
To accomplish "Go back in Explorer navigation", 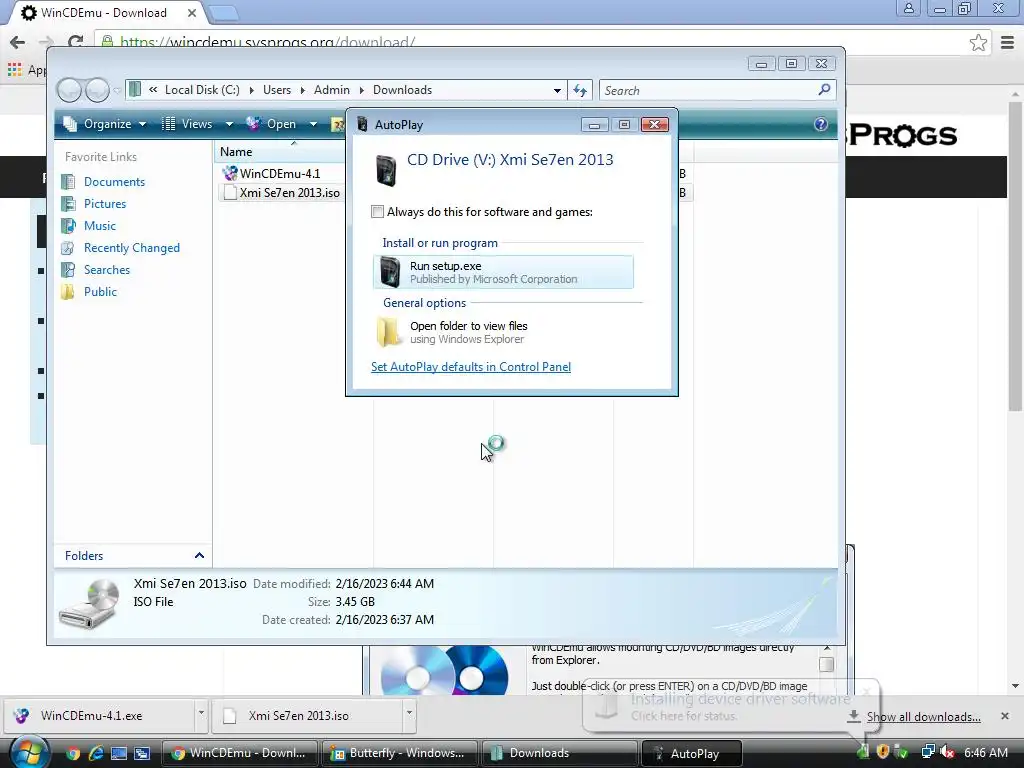I will point(69,90).
